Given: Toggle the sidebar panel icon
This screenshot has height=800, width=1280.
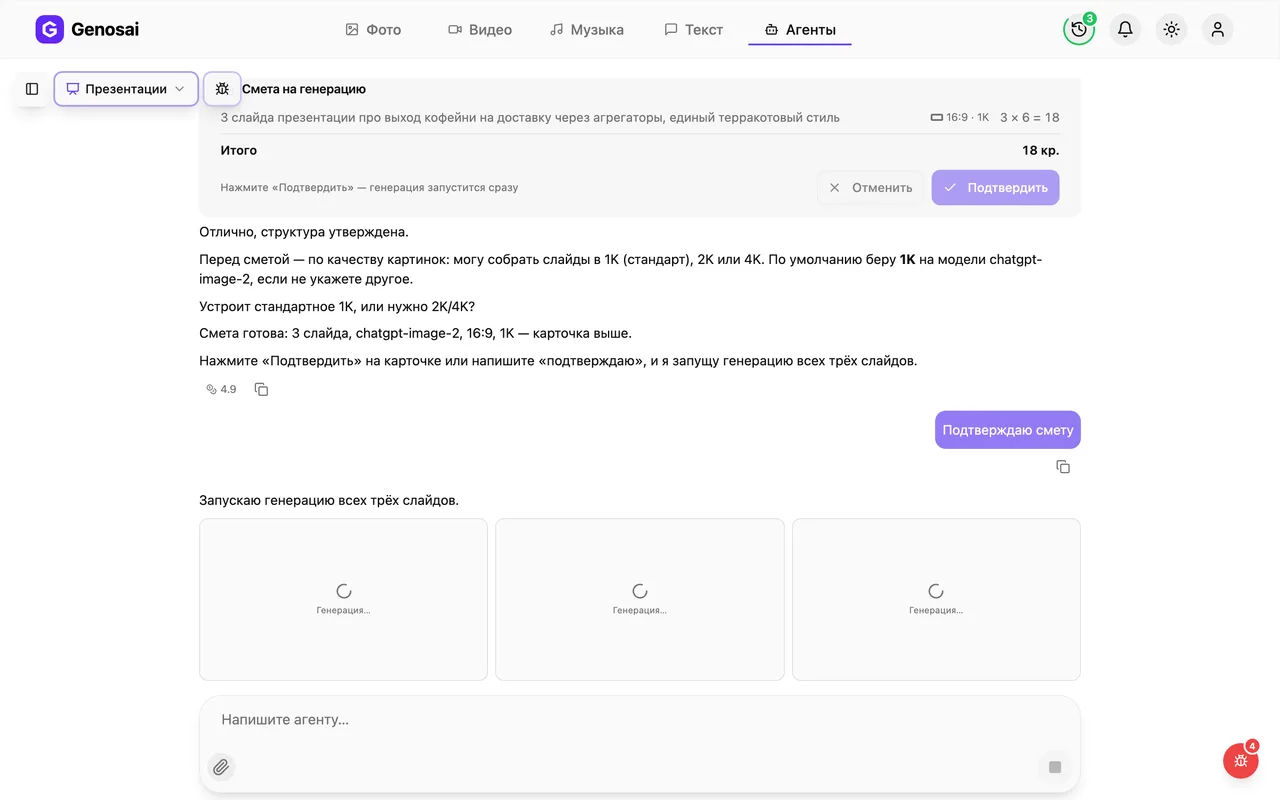Looking at the screenshot, I should click(32, 89).
